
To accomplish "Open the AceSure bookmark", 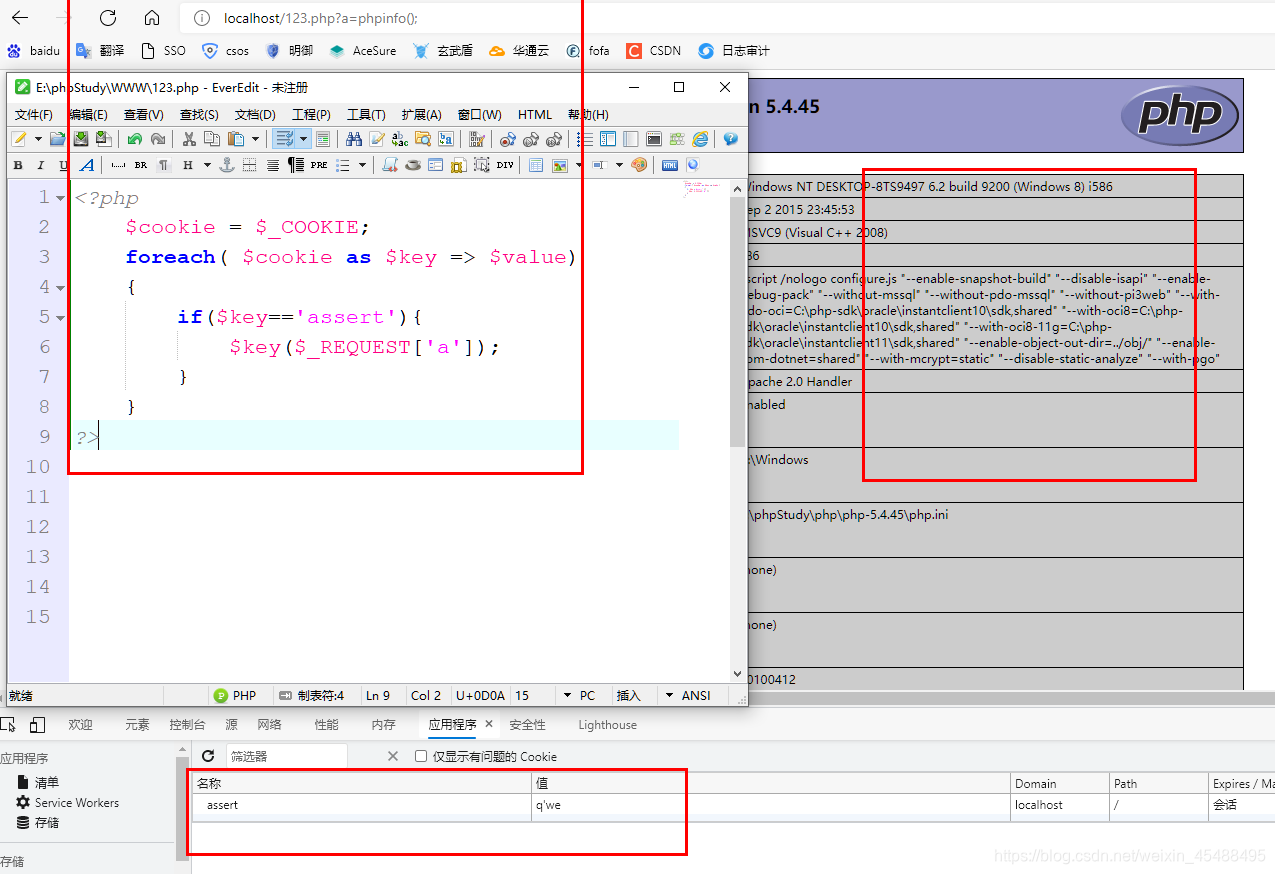I will tap(363, 50).
